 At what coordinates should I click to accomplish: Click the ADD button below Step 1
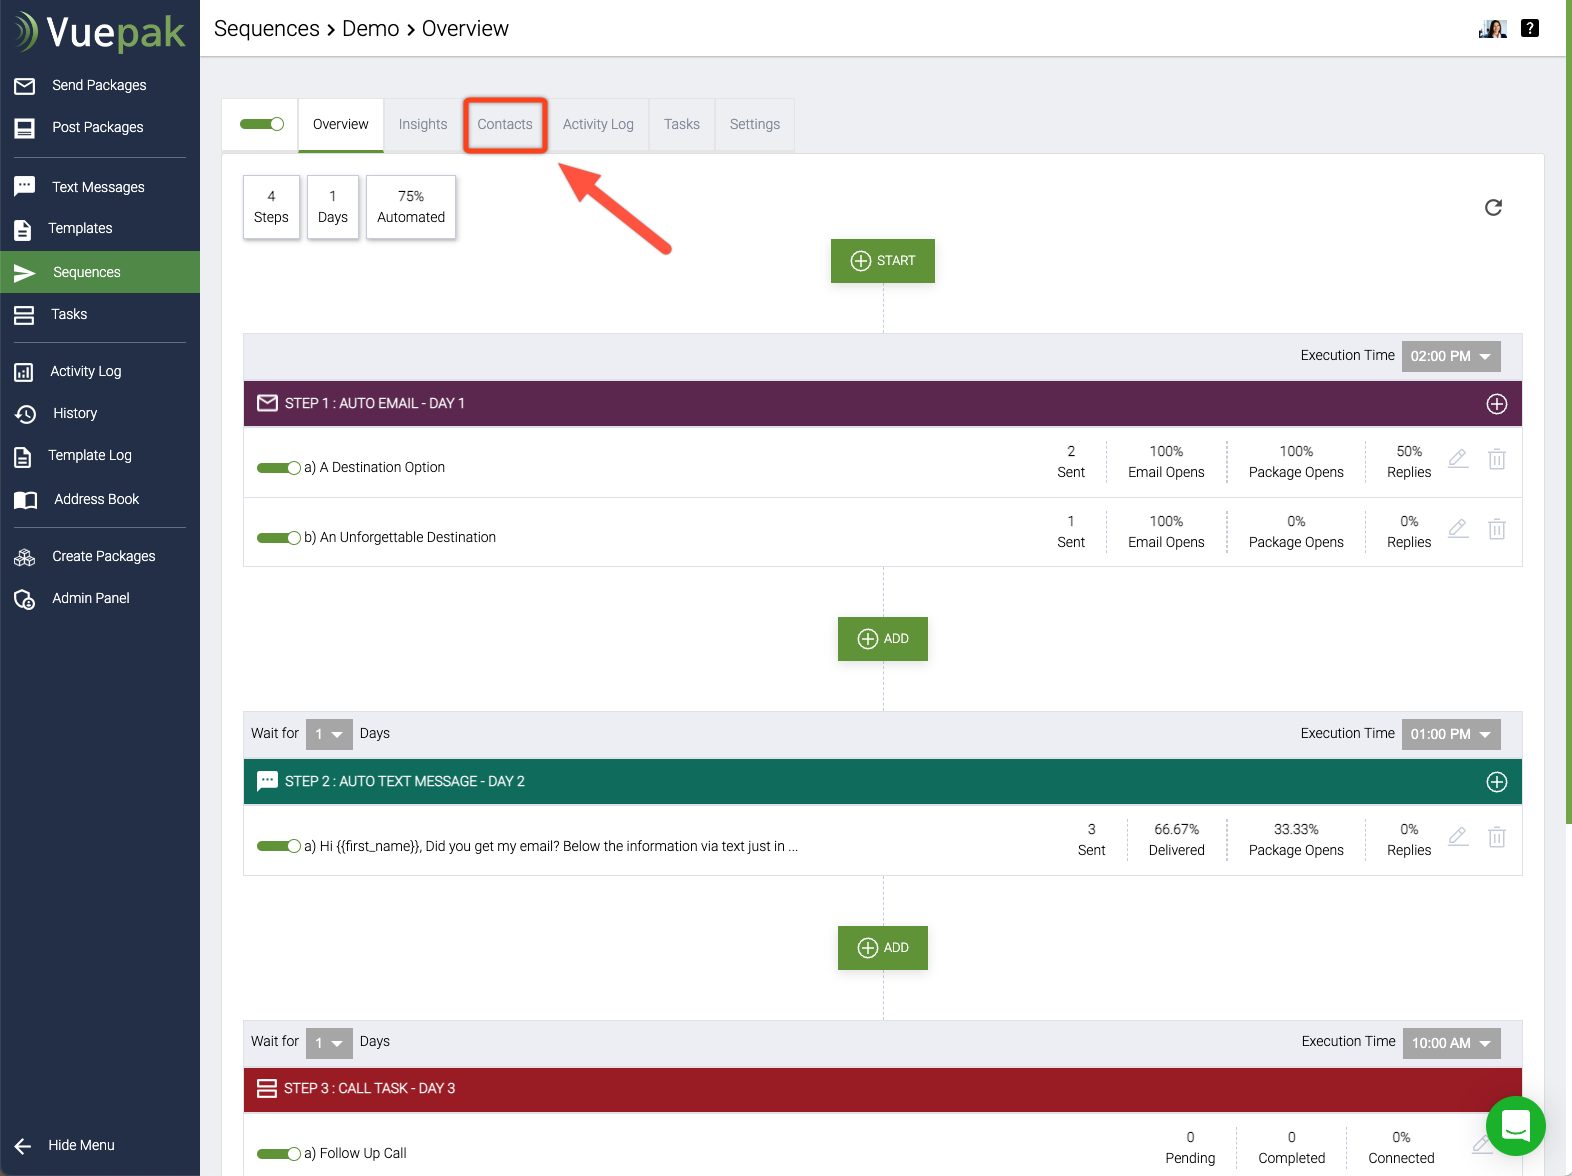tap(882, 639)
